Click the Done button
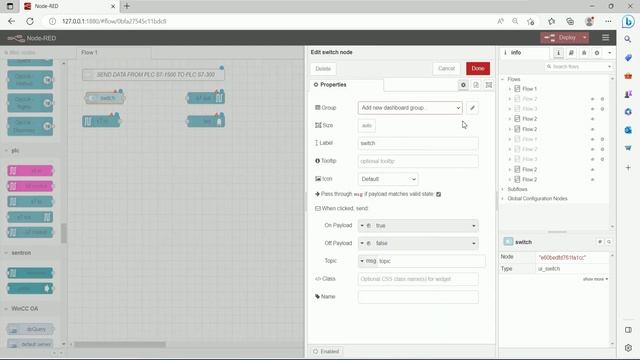The image size is (640, 360). click(478, 69)
